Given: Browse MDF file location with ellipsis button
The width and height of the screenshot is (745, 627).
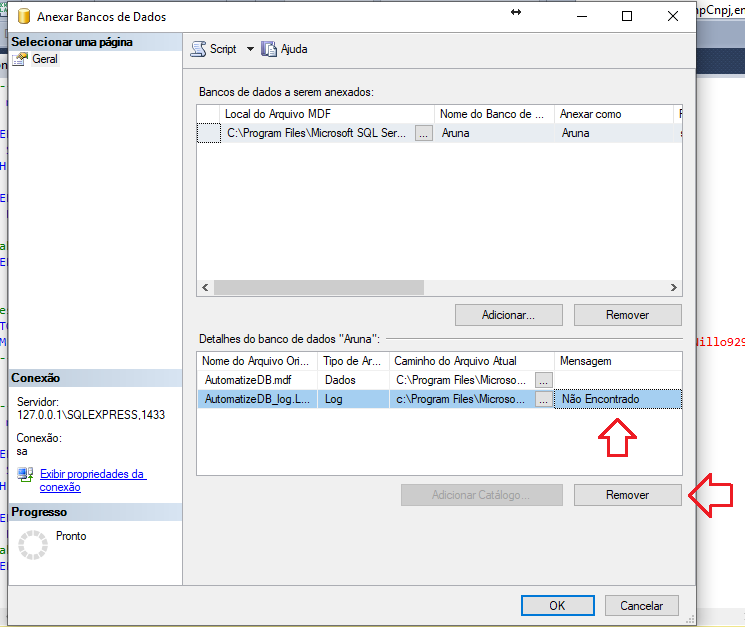Looking at the screenshot, I should coord(423,133).
